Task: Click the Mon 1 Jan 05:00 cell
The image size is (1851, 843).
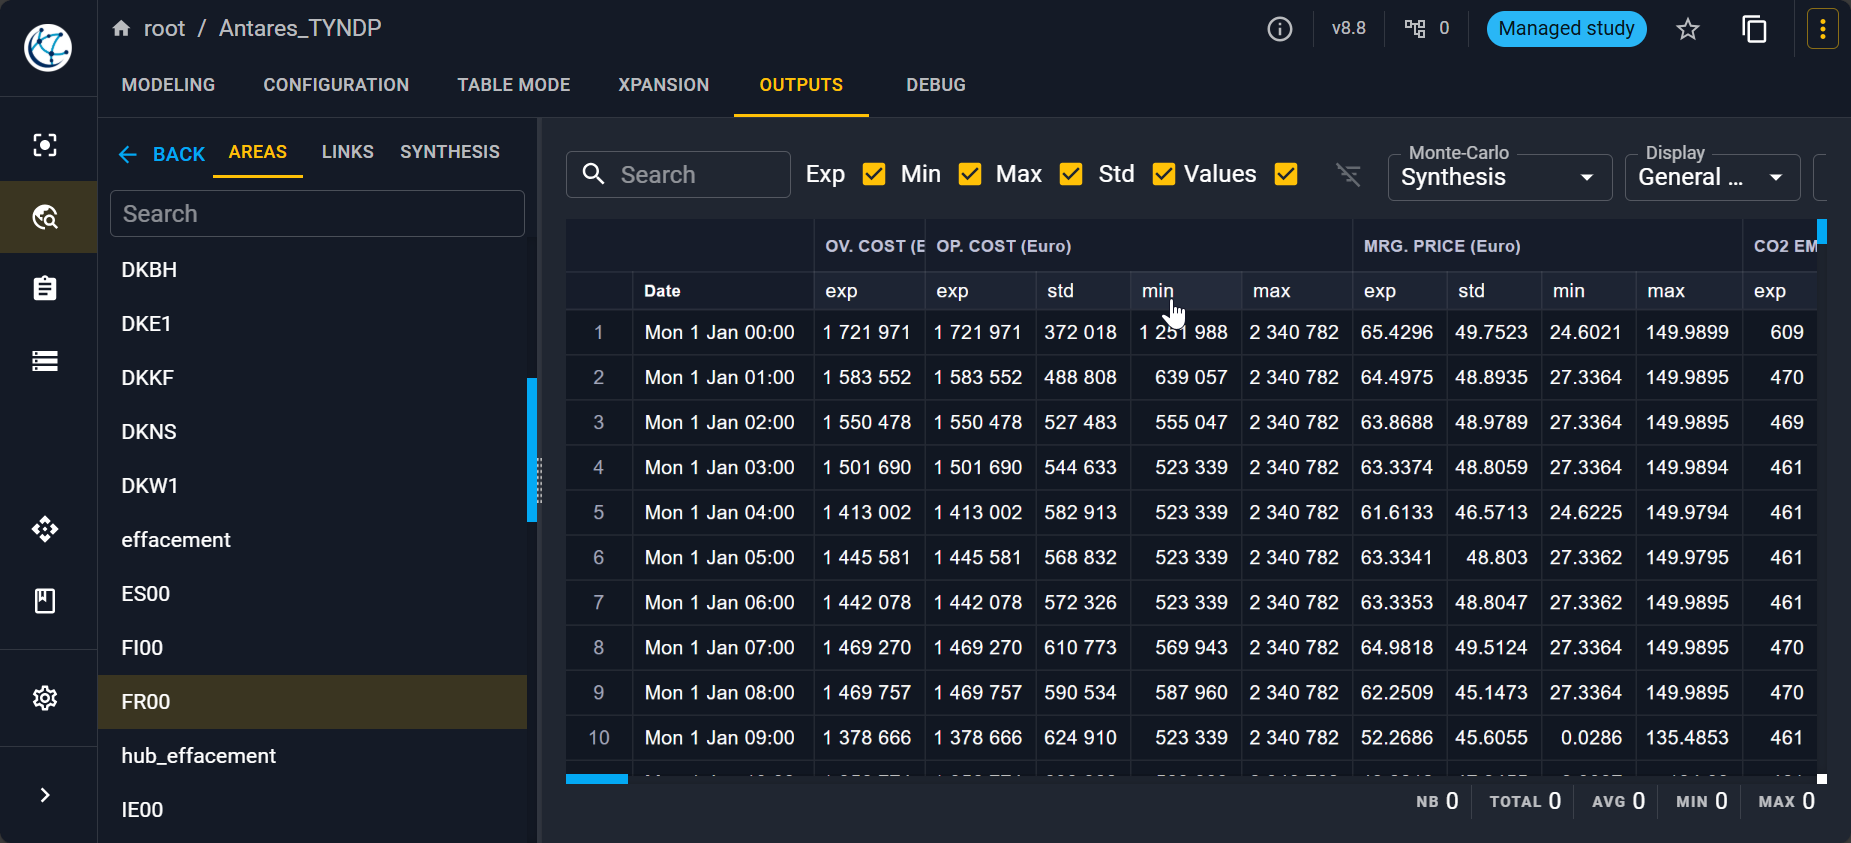Action: coord(723,557)
